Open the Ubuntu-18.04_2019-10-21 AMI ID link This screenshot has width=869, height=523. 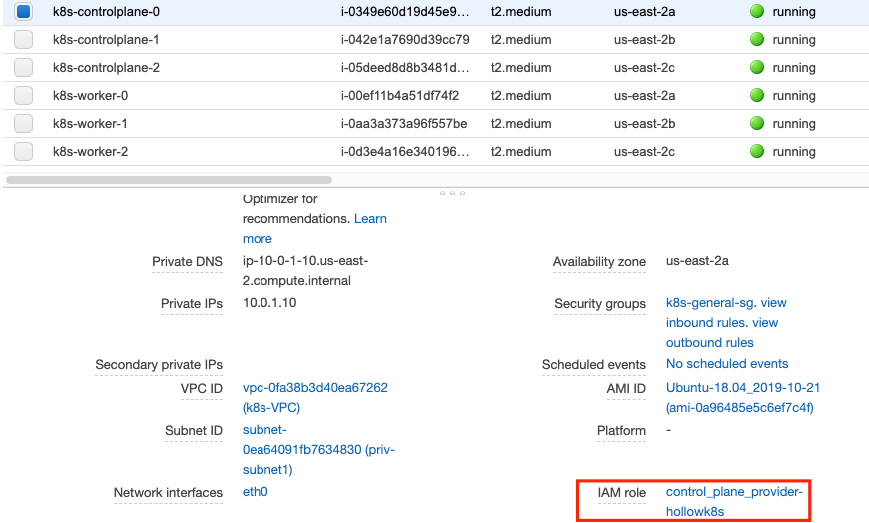pyautogui.click(x=742, y=387)
